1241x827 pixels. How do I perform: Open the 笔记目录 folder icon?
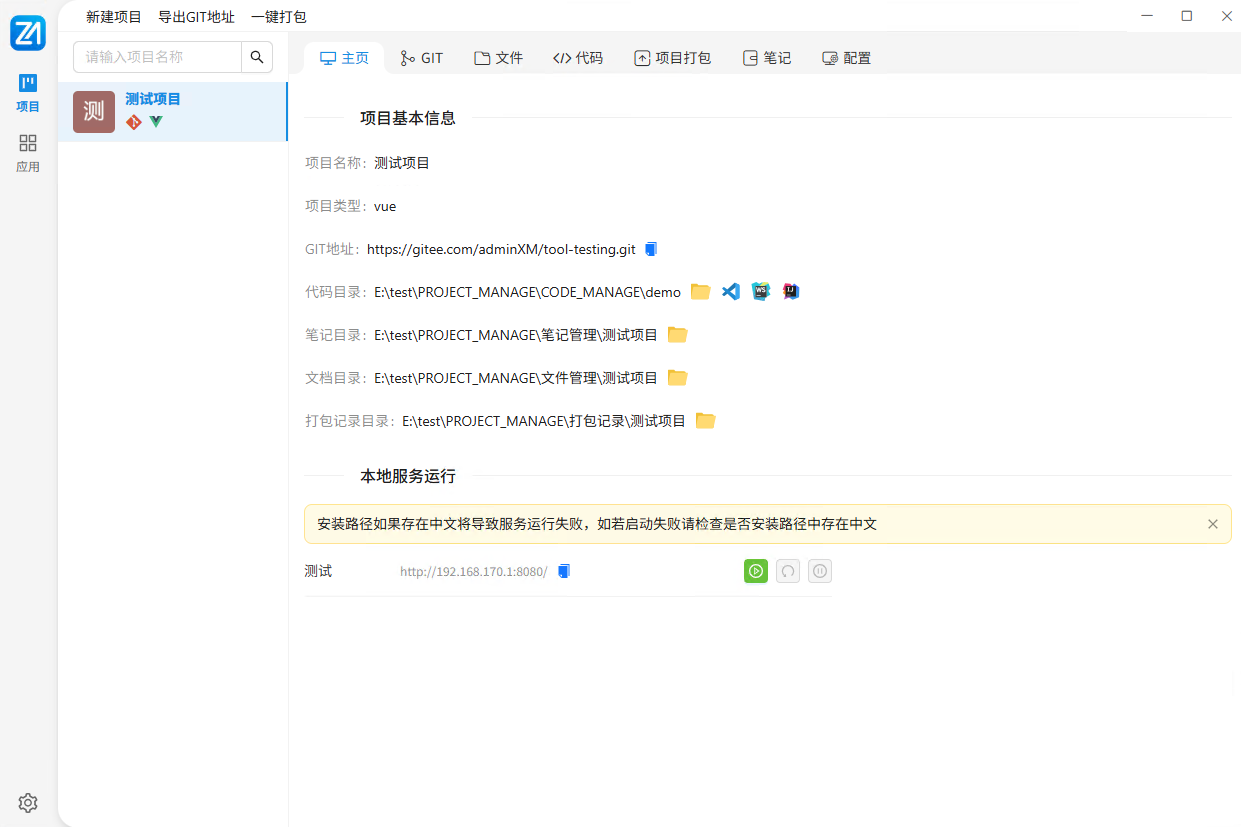(x=677, y=335)
